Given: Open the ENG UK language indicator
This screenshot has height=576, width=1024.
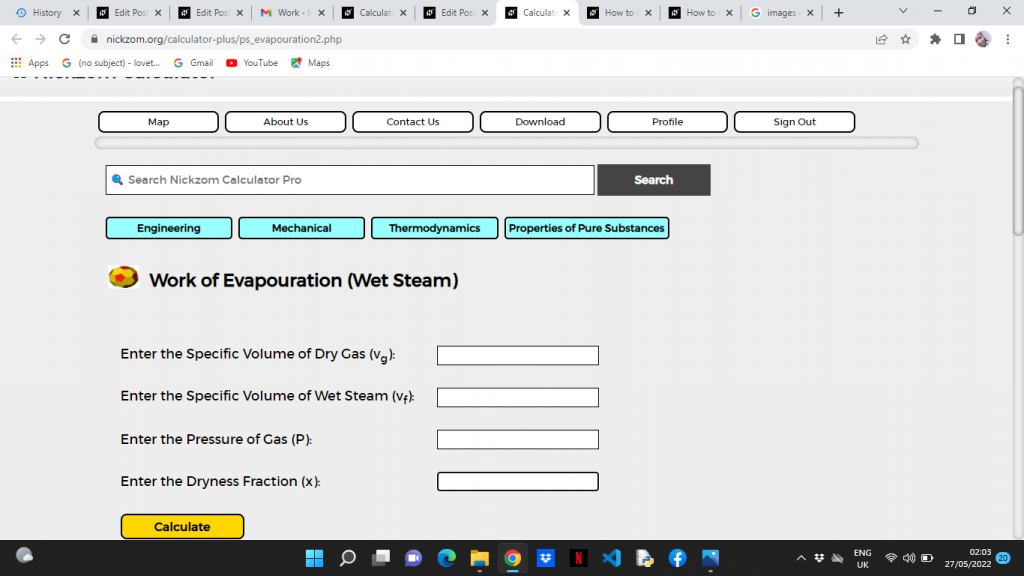Looking at the screenshot, I should [863, 558].
